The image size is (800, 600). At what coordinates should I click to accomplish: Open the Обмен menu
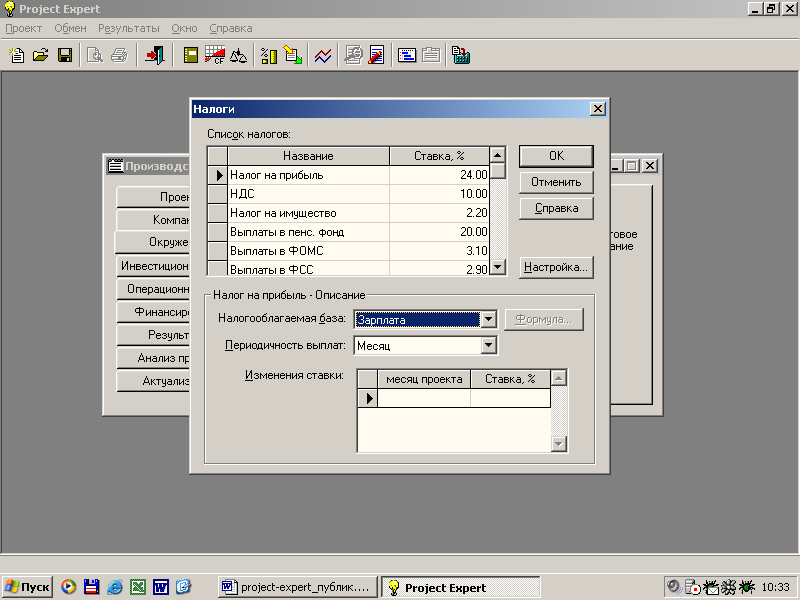(70, 29)
